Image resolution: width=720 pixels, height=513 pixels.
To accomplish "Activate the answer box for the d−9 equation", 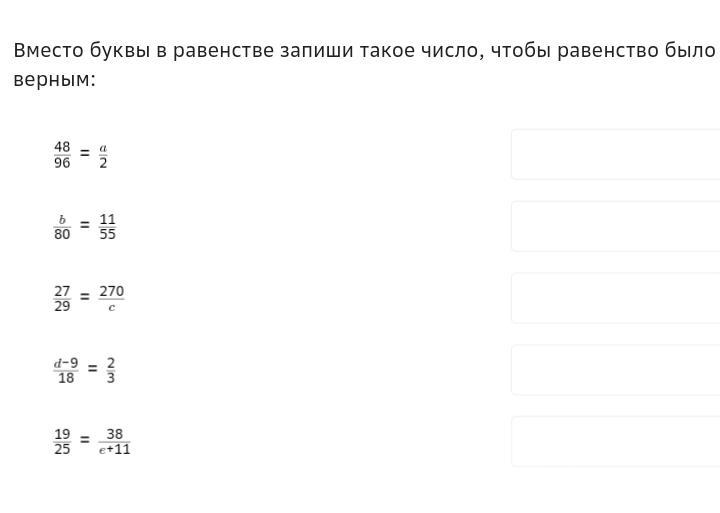I will pos(616,370).
